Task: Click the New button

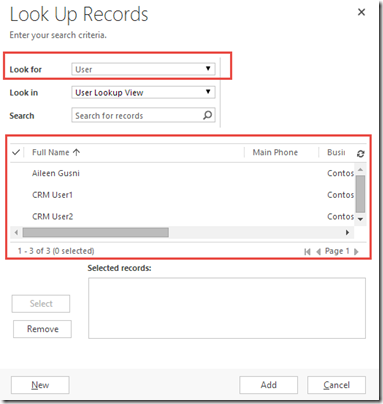Action: click(x=40, y=385)
